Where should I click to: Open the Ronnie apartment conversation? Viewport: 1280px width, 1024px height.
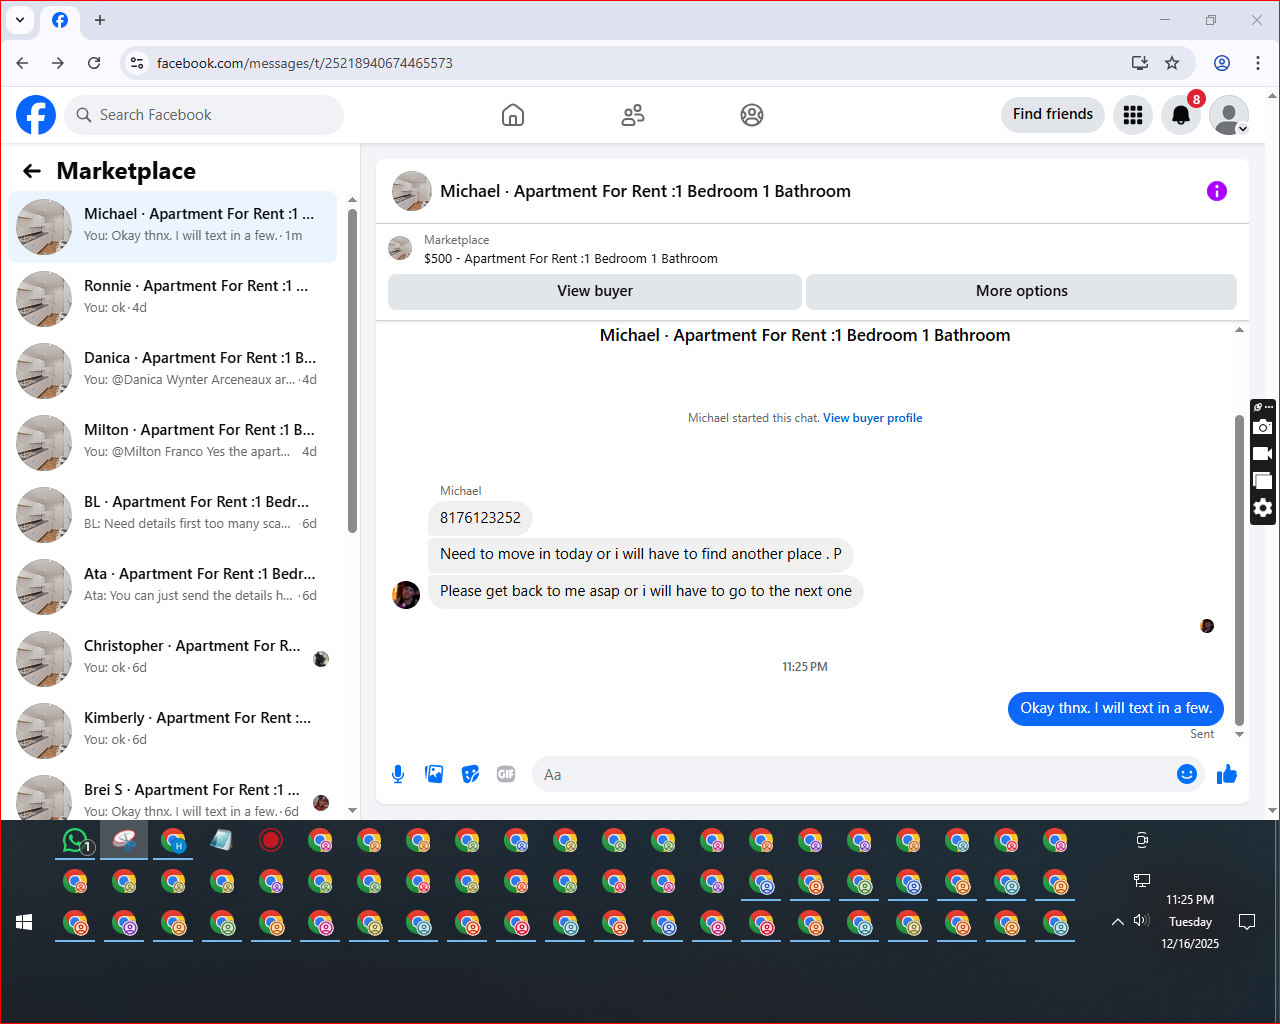click(x=172, y=298)
